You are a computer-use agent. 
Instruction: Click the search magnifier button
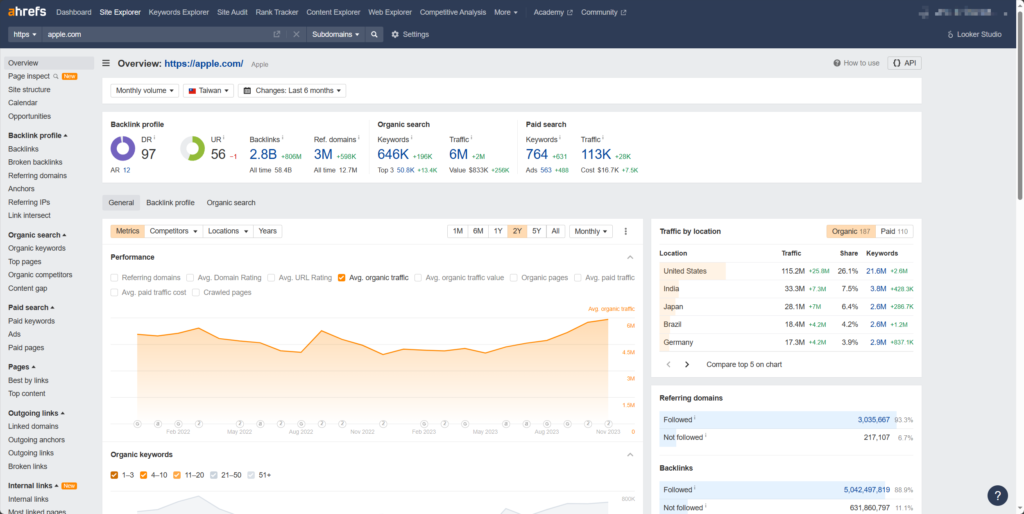tap(374, 35)
